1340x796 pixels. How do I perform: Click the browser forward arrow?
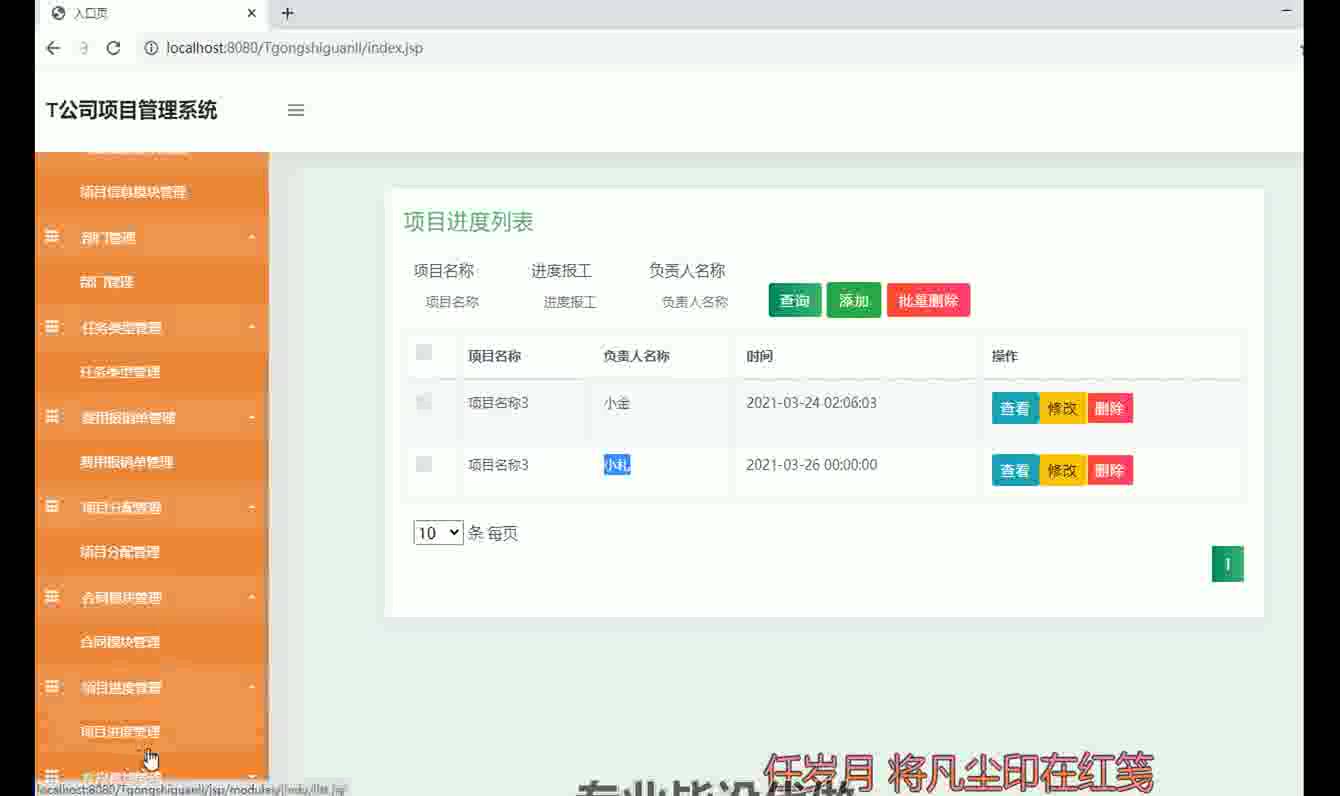(83, 48)
